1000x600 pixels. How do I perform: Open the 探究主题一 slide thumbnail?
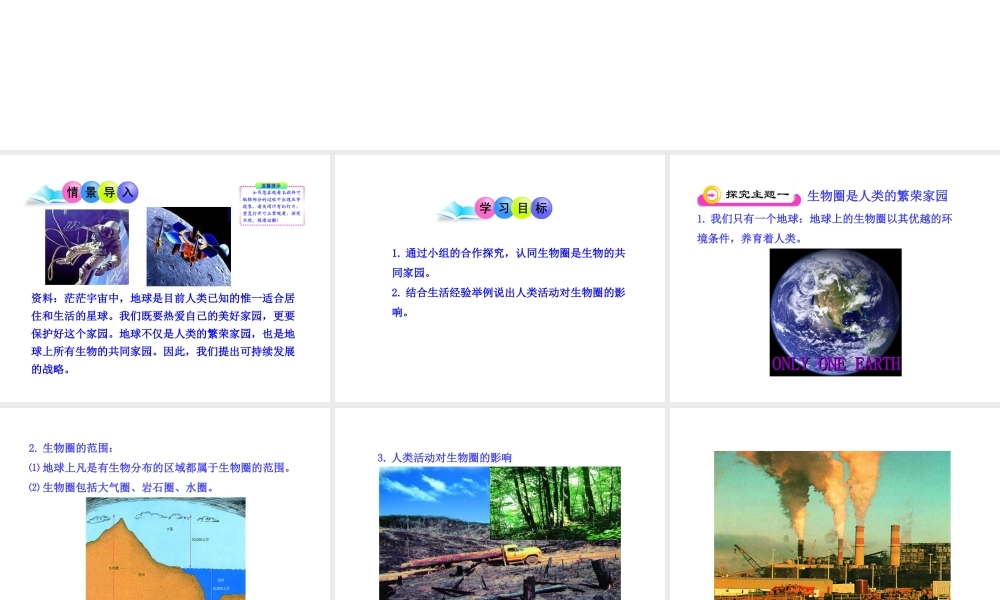pos(835,278)
